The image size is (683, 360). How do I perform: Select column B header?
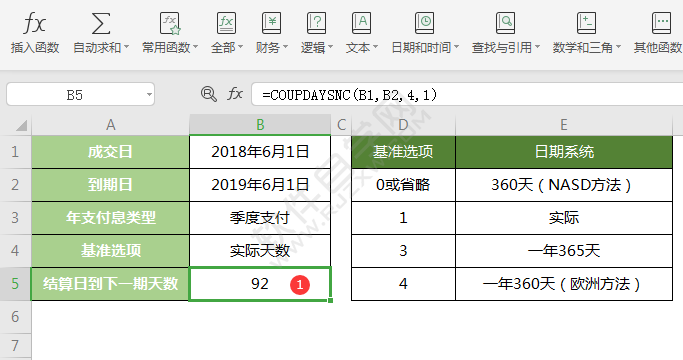(x=260, y=125)
